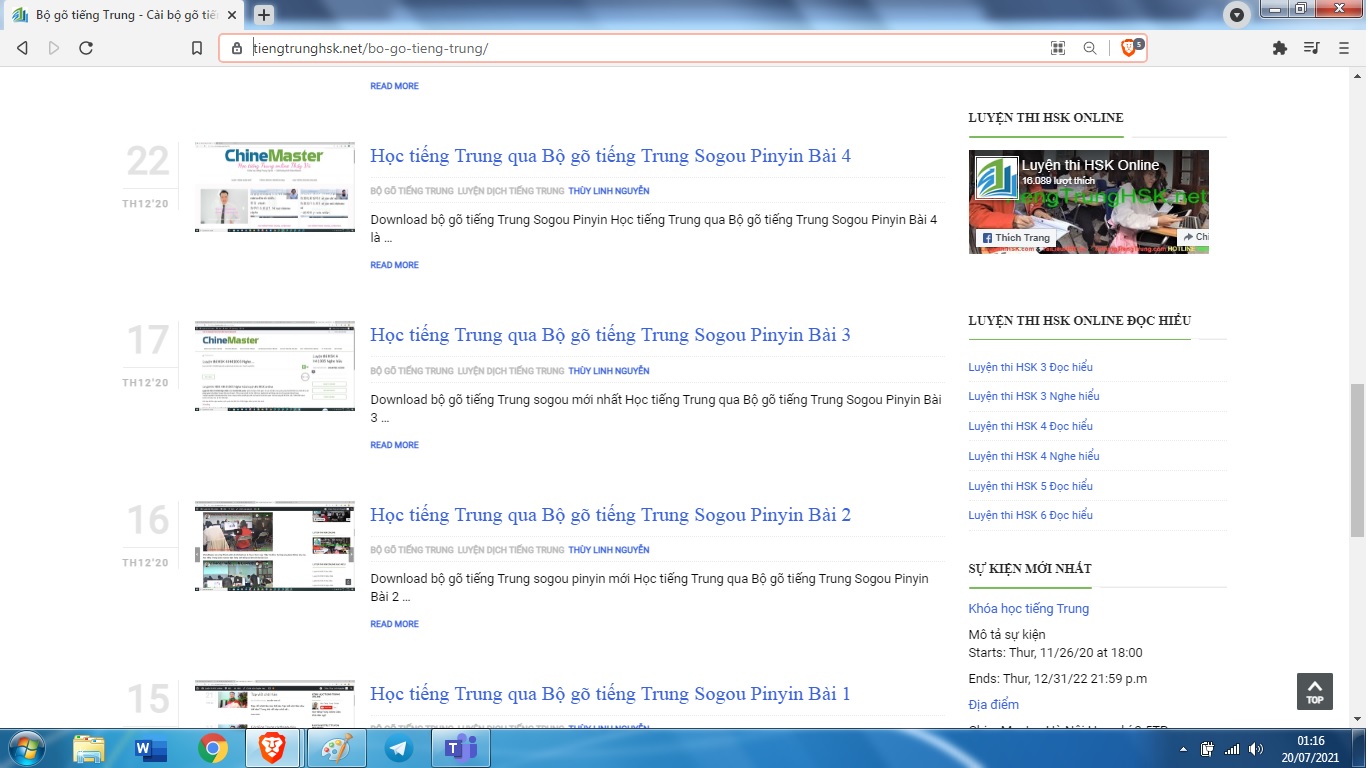Open Microsoft Word from the taskbar
Image resolution: width=1368 pixels, height=768 pixels.
(x=150, y=748)
